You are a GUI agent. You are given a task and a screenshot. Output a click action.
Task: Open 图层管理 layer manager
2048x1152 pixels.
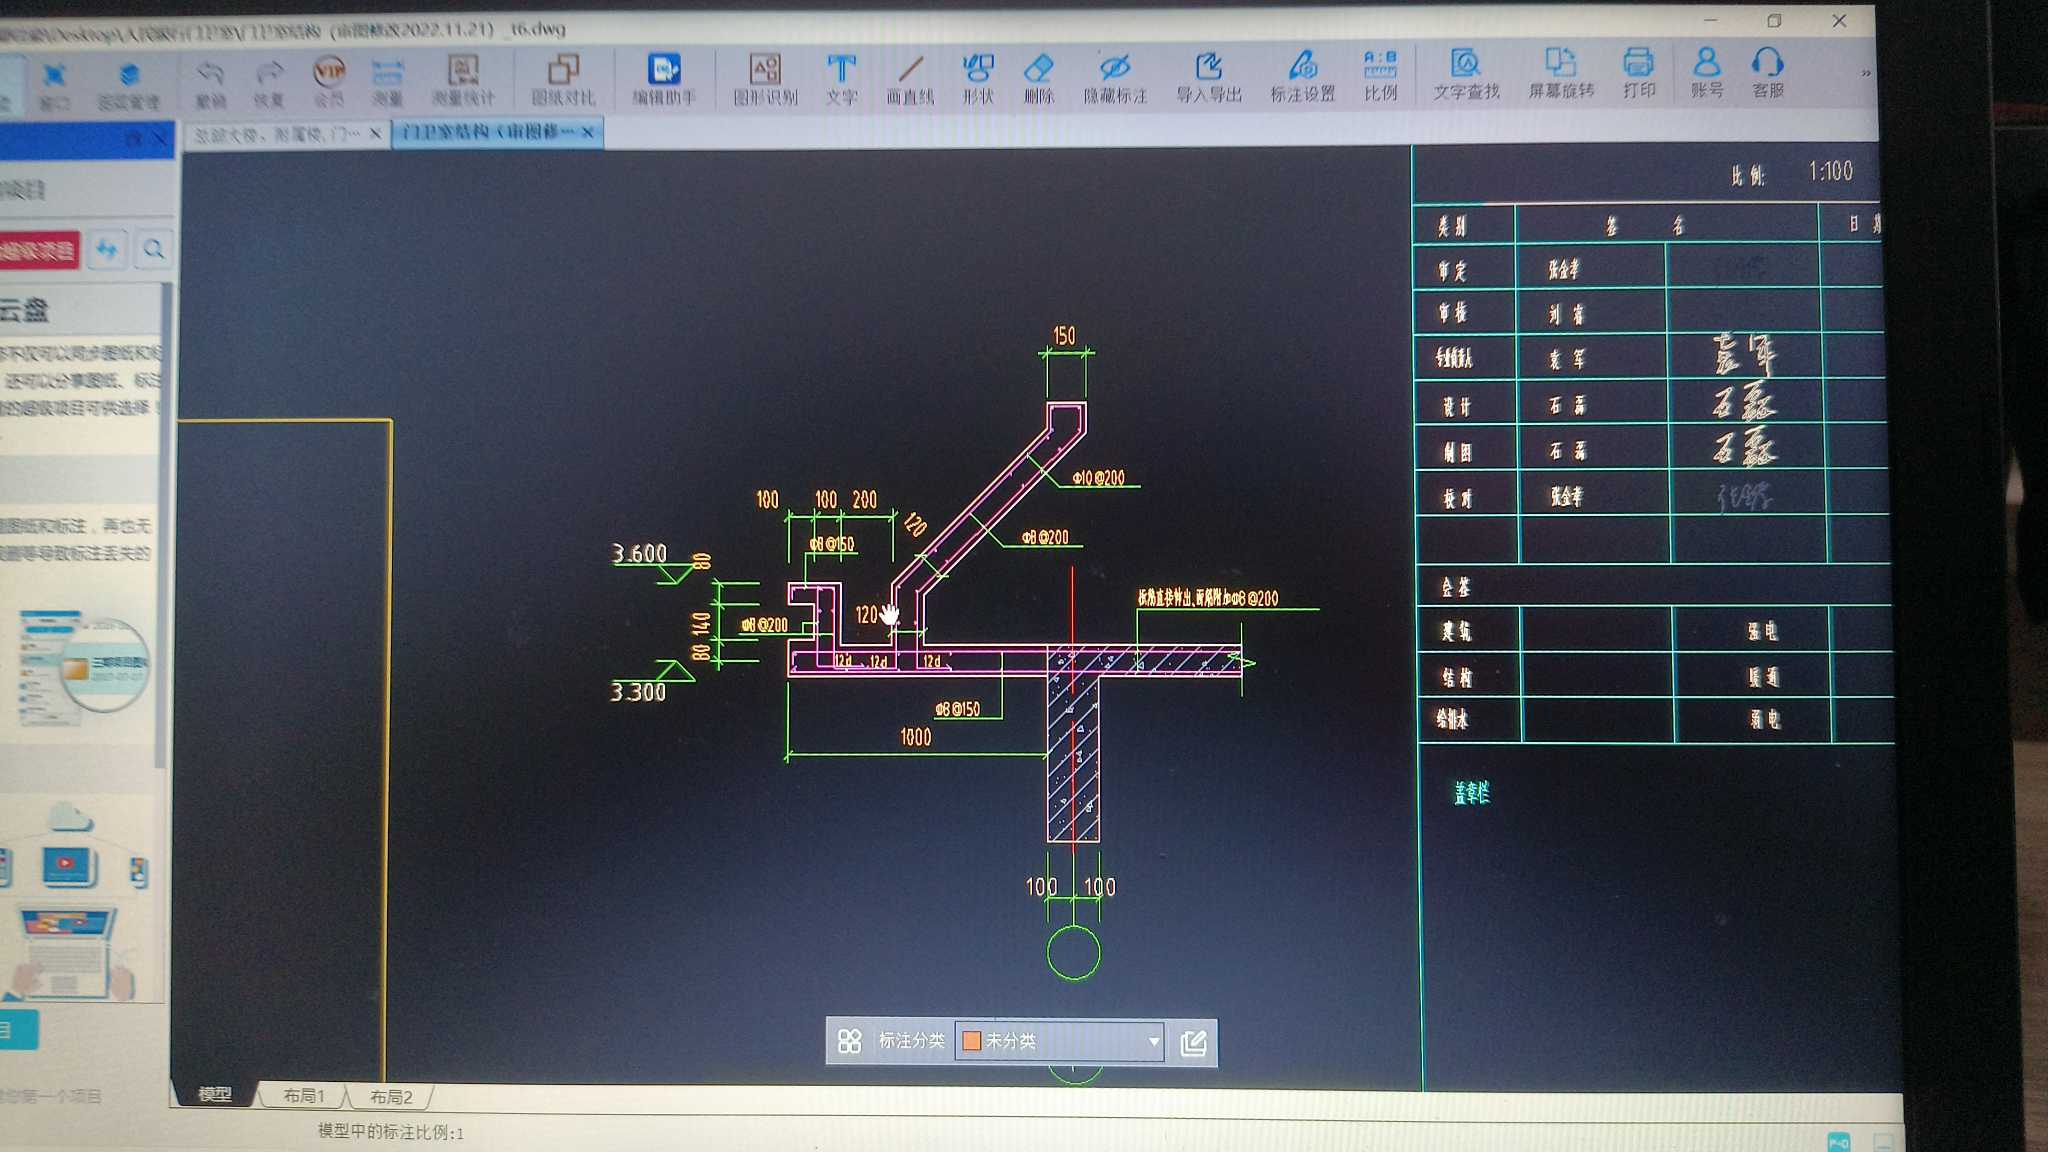[x=128, y=84]
